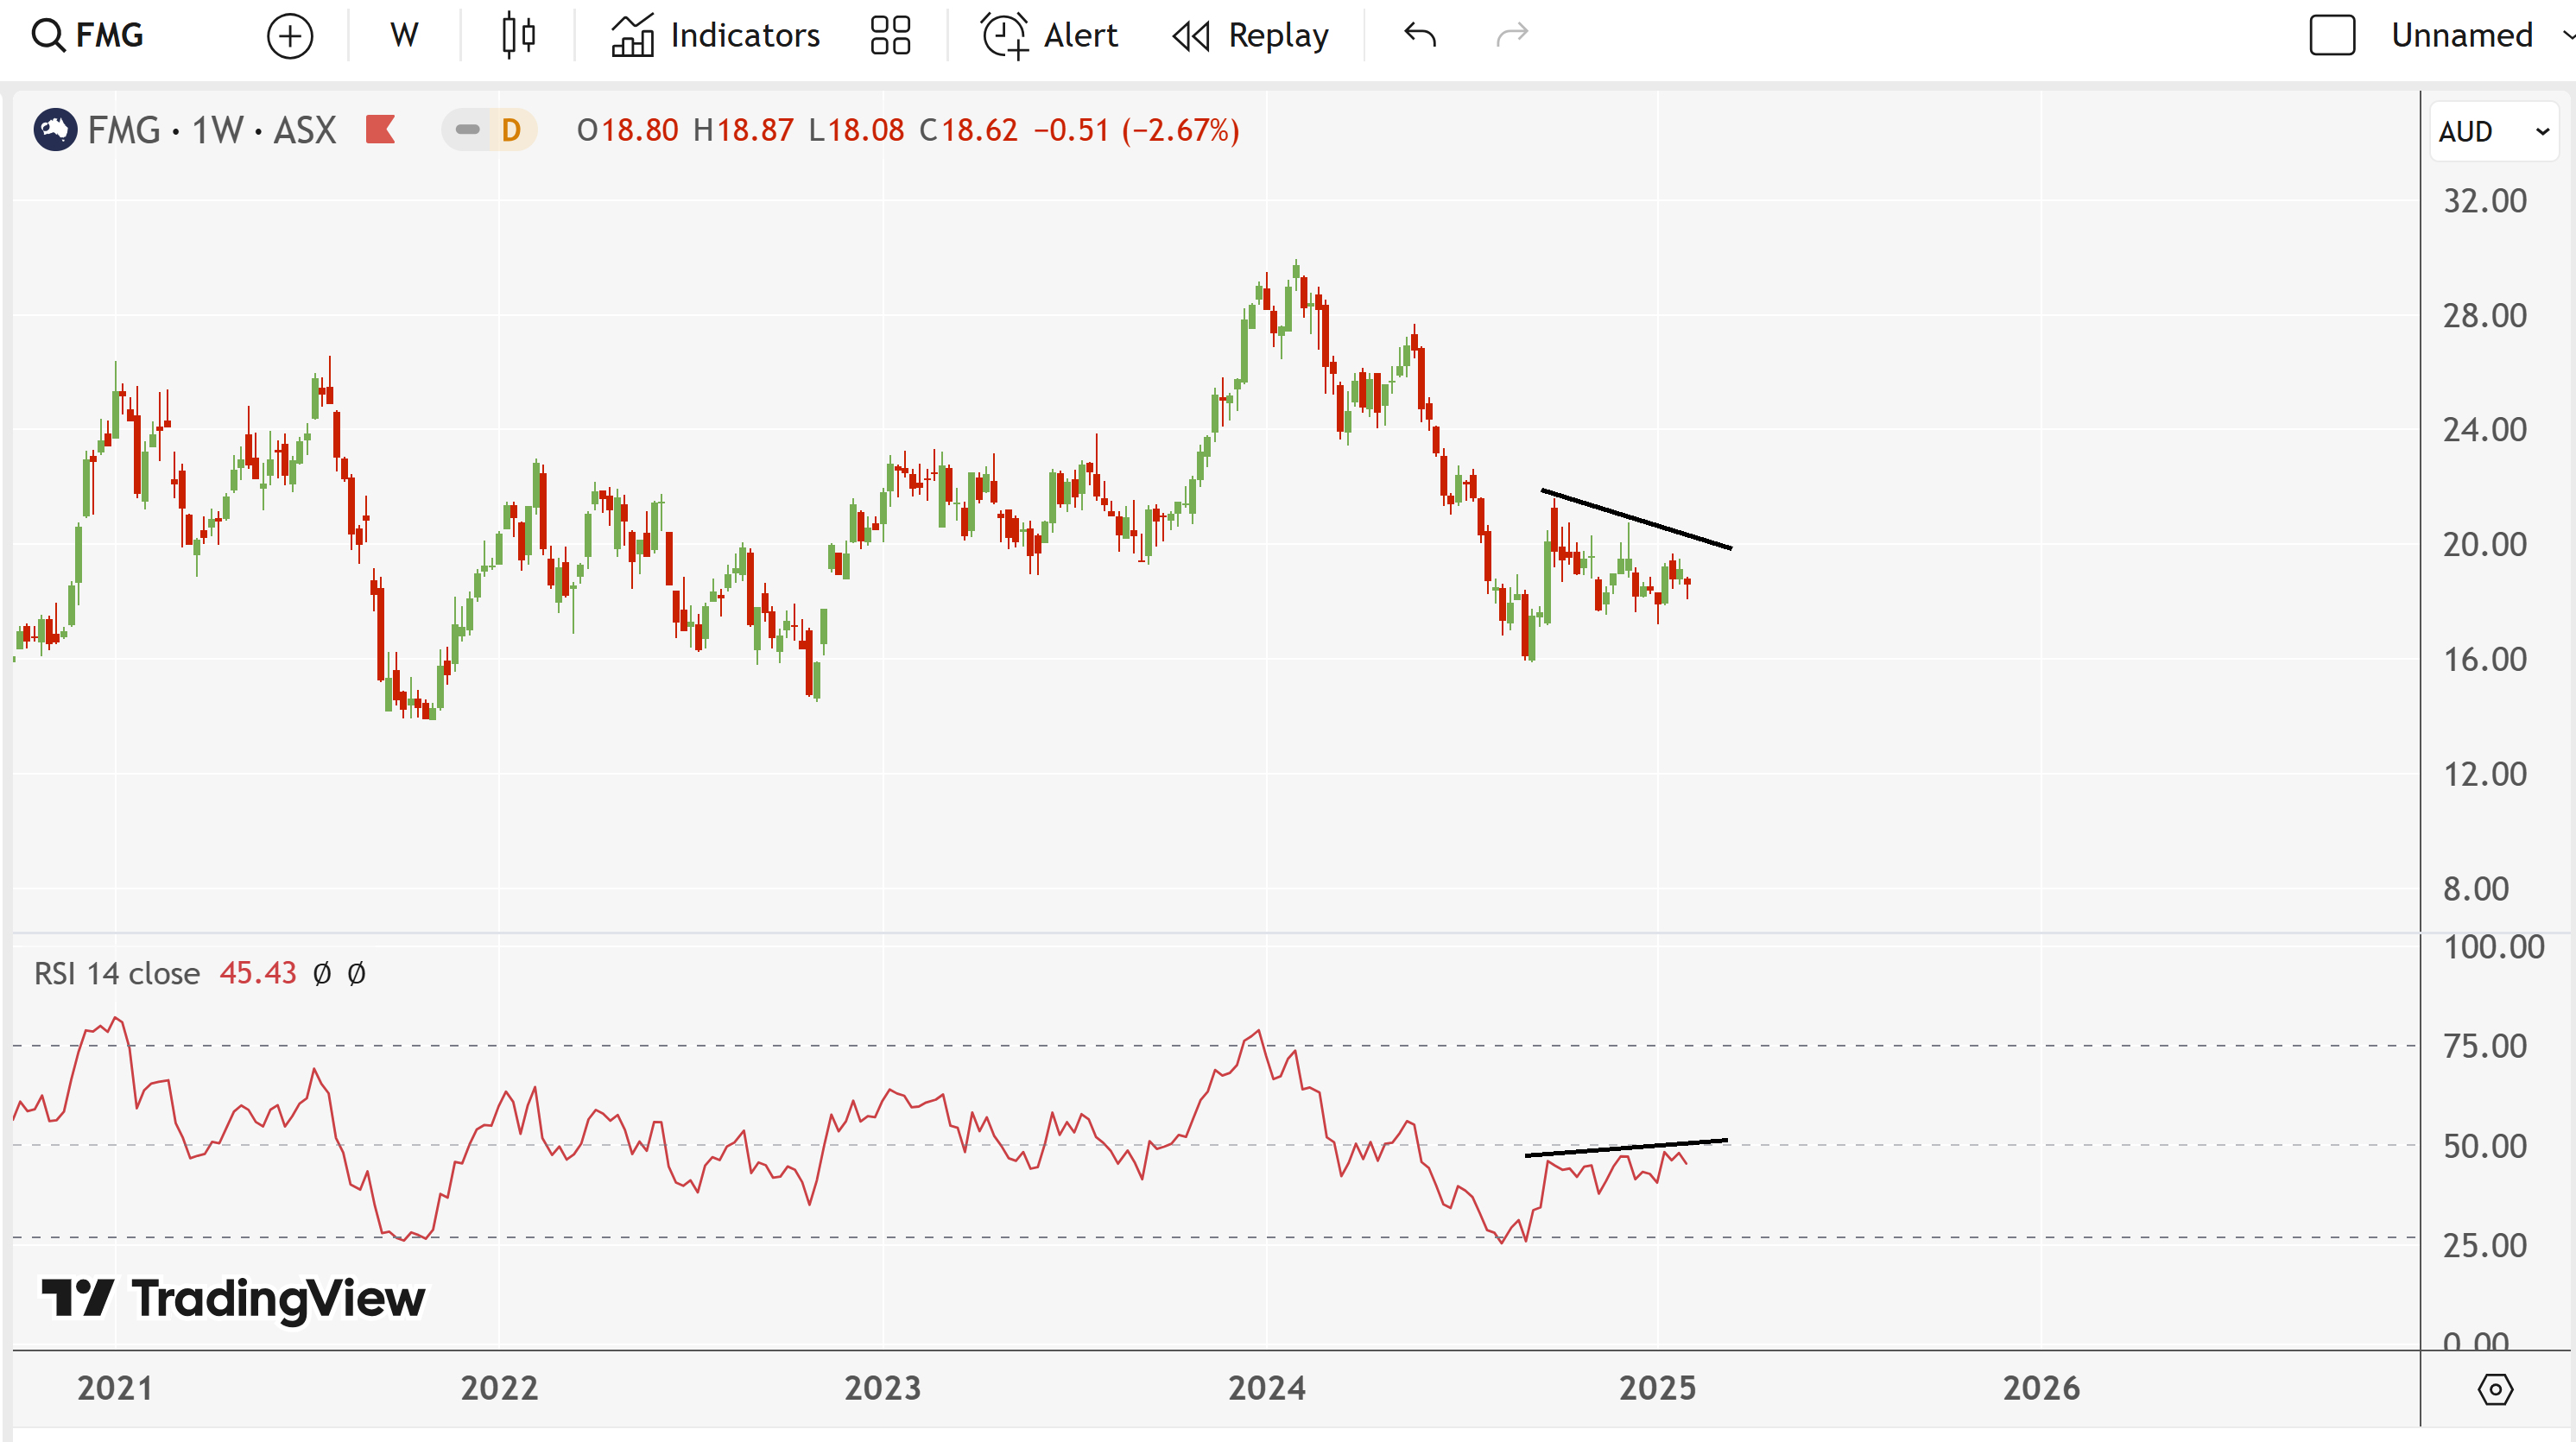Click the 12.00 price scale label

point(2485,774)
